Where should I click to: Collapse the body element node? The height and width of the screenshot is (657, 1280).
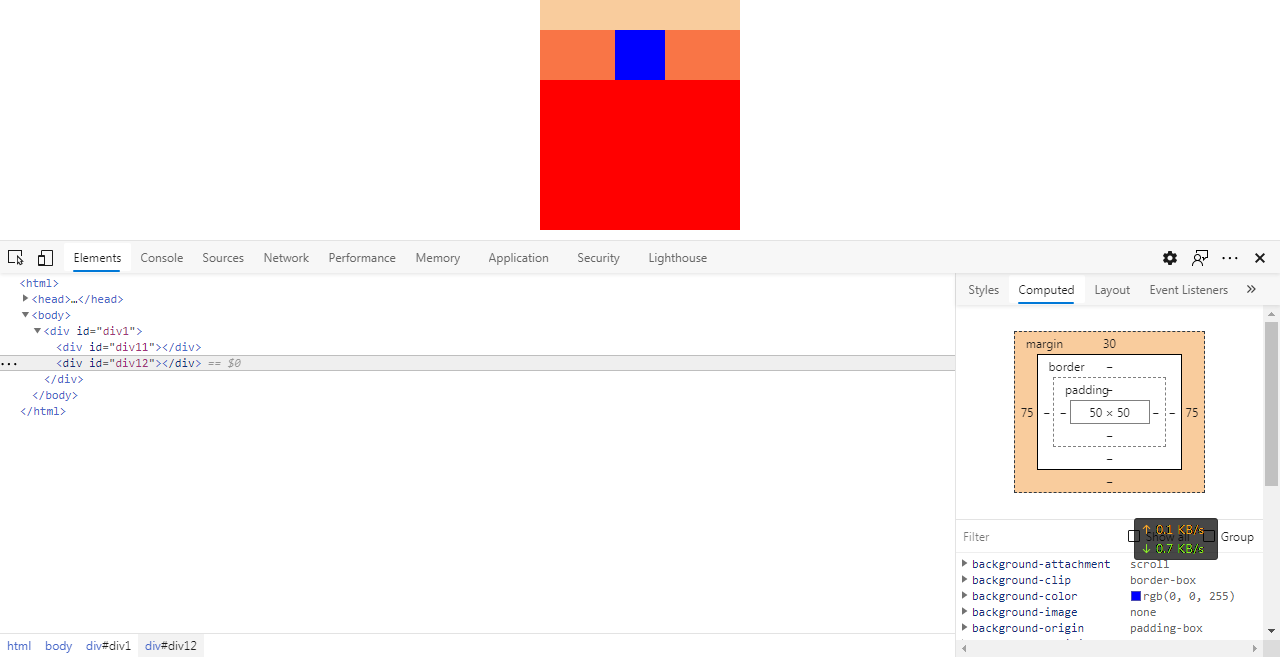coord(26,315)
